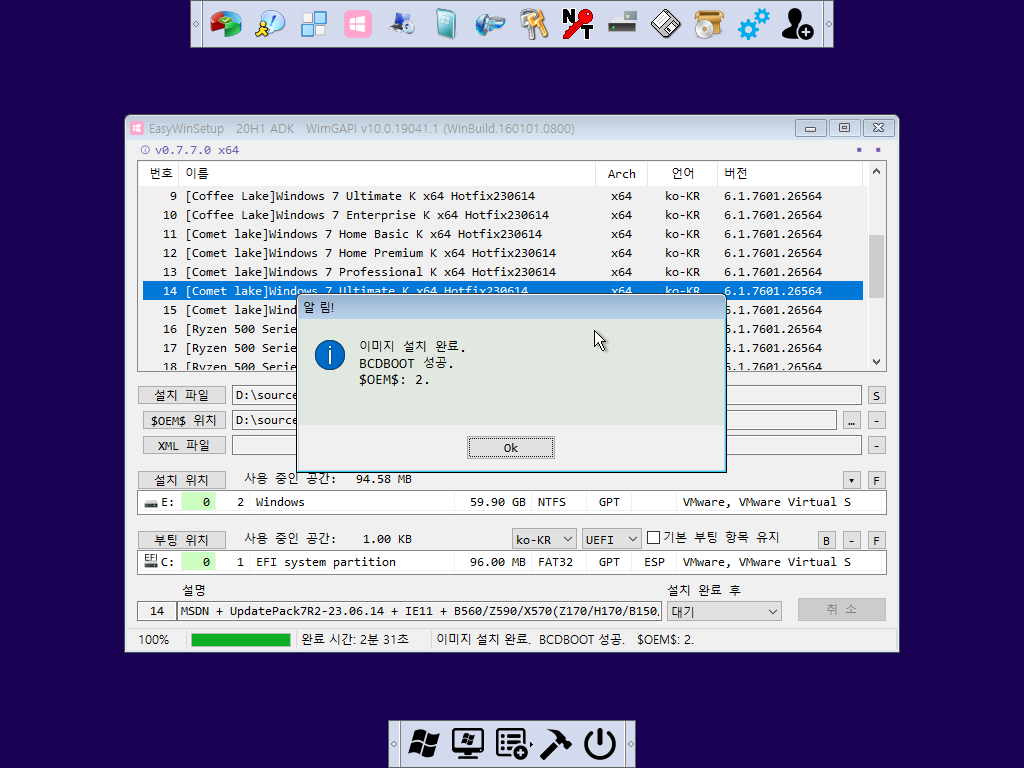Open the disk drive with chip icon

click(622, 24)
